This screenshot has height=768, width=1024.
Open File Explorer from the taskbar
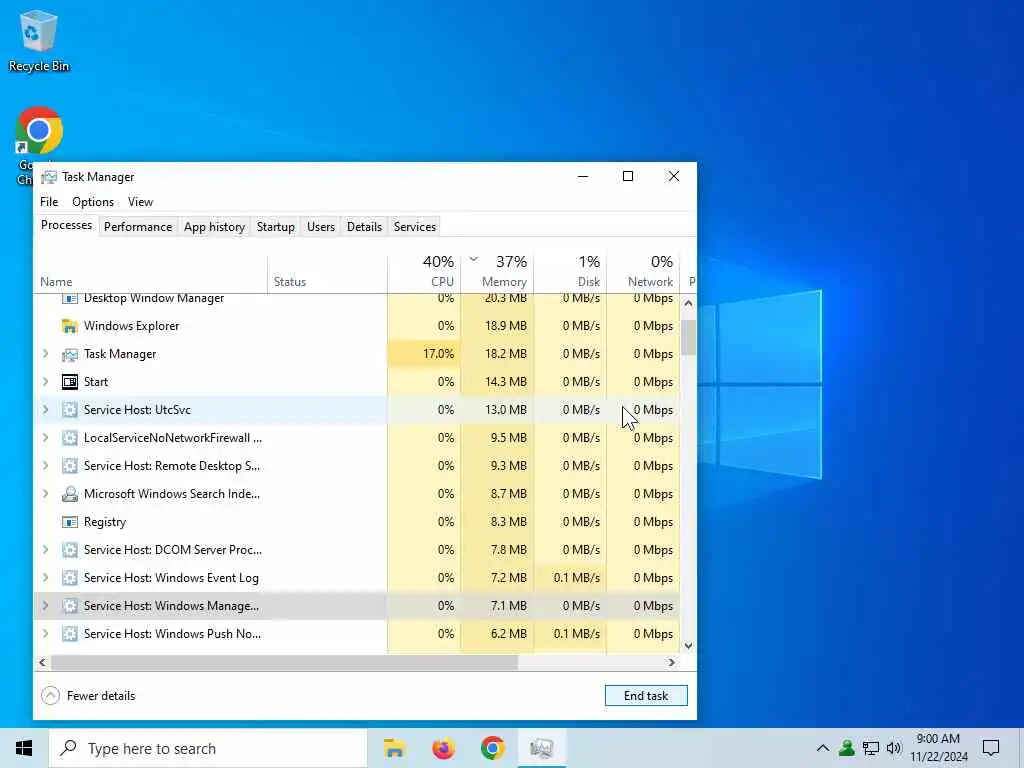tap(394, 748)
